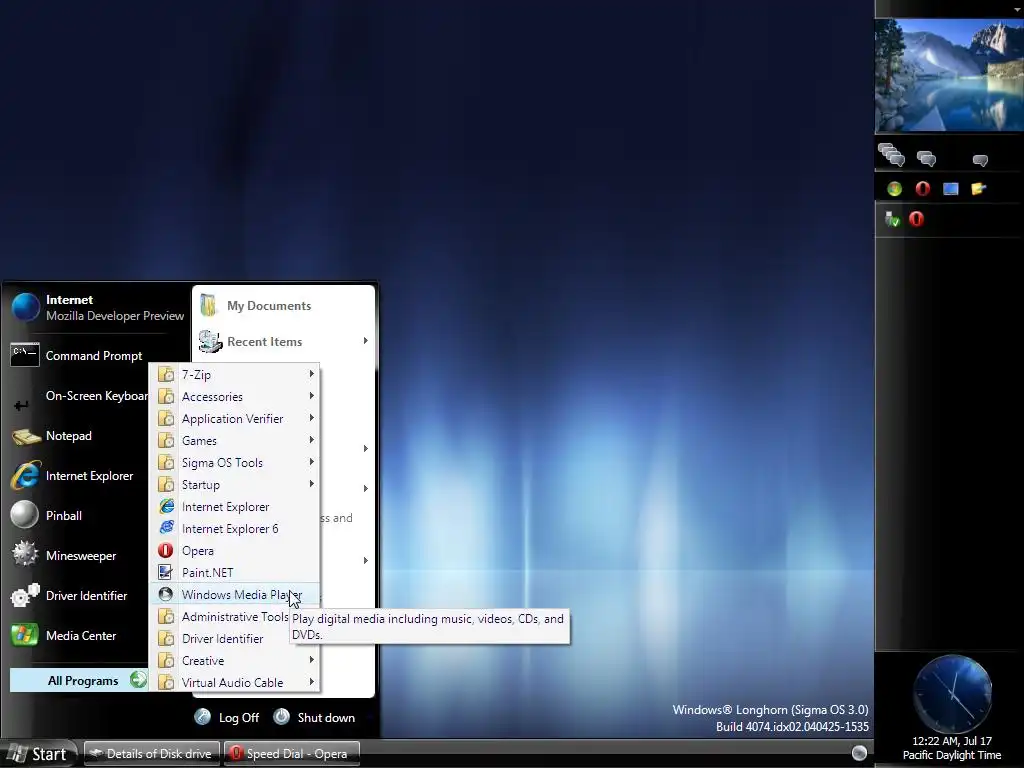The width and height of the screenshot is (1024, 768).
Task: Open the Administrative Tools folder
Action: (x=235, y=616)
